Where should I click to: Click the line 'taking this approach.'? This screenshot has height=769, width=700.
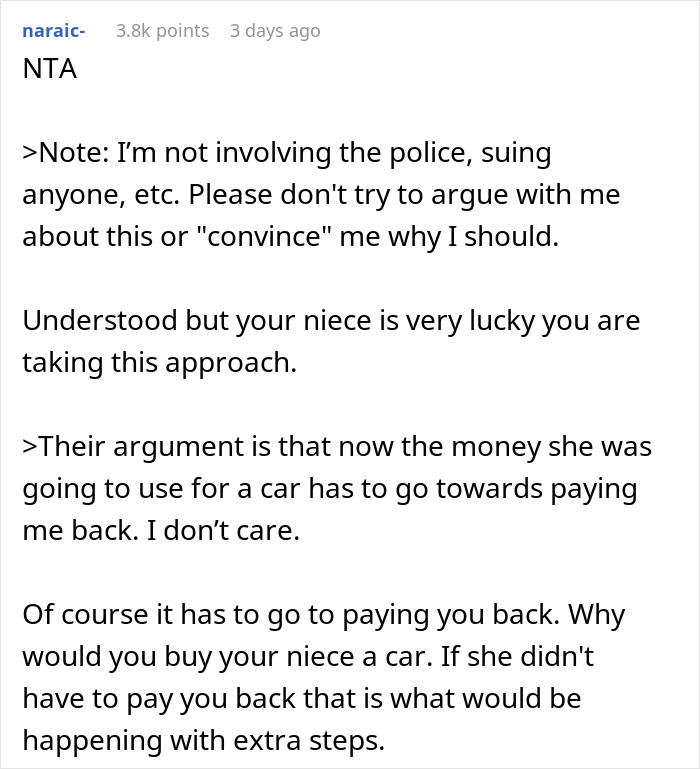point(160,364)
